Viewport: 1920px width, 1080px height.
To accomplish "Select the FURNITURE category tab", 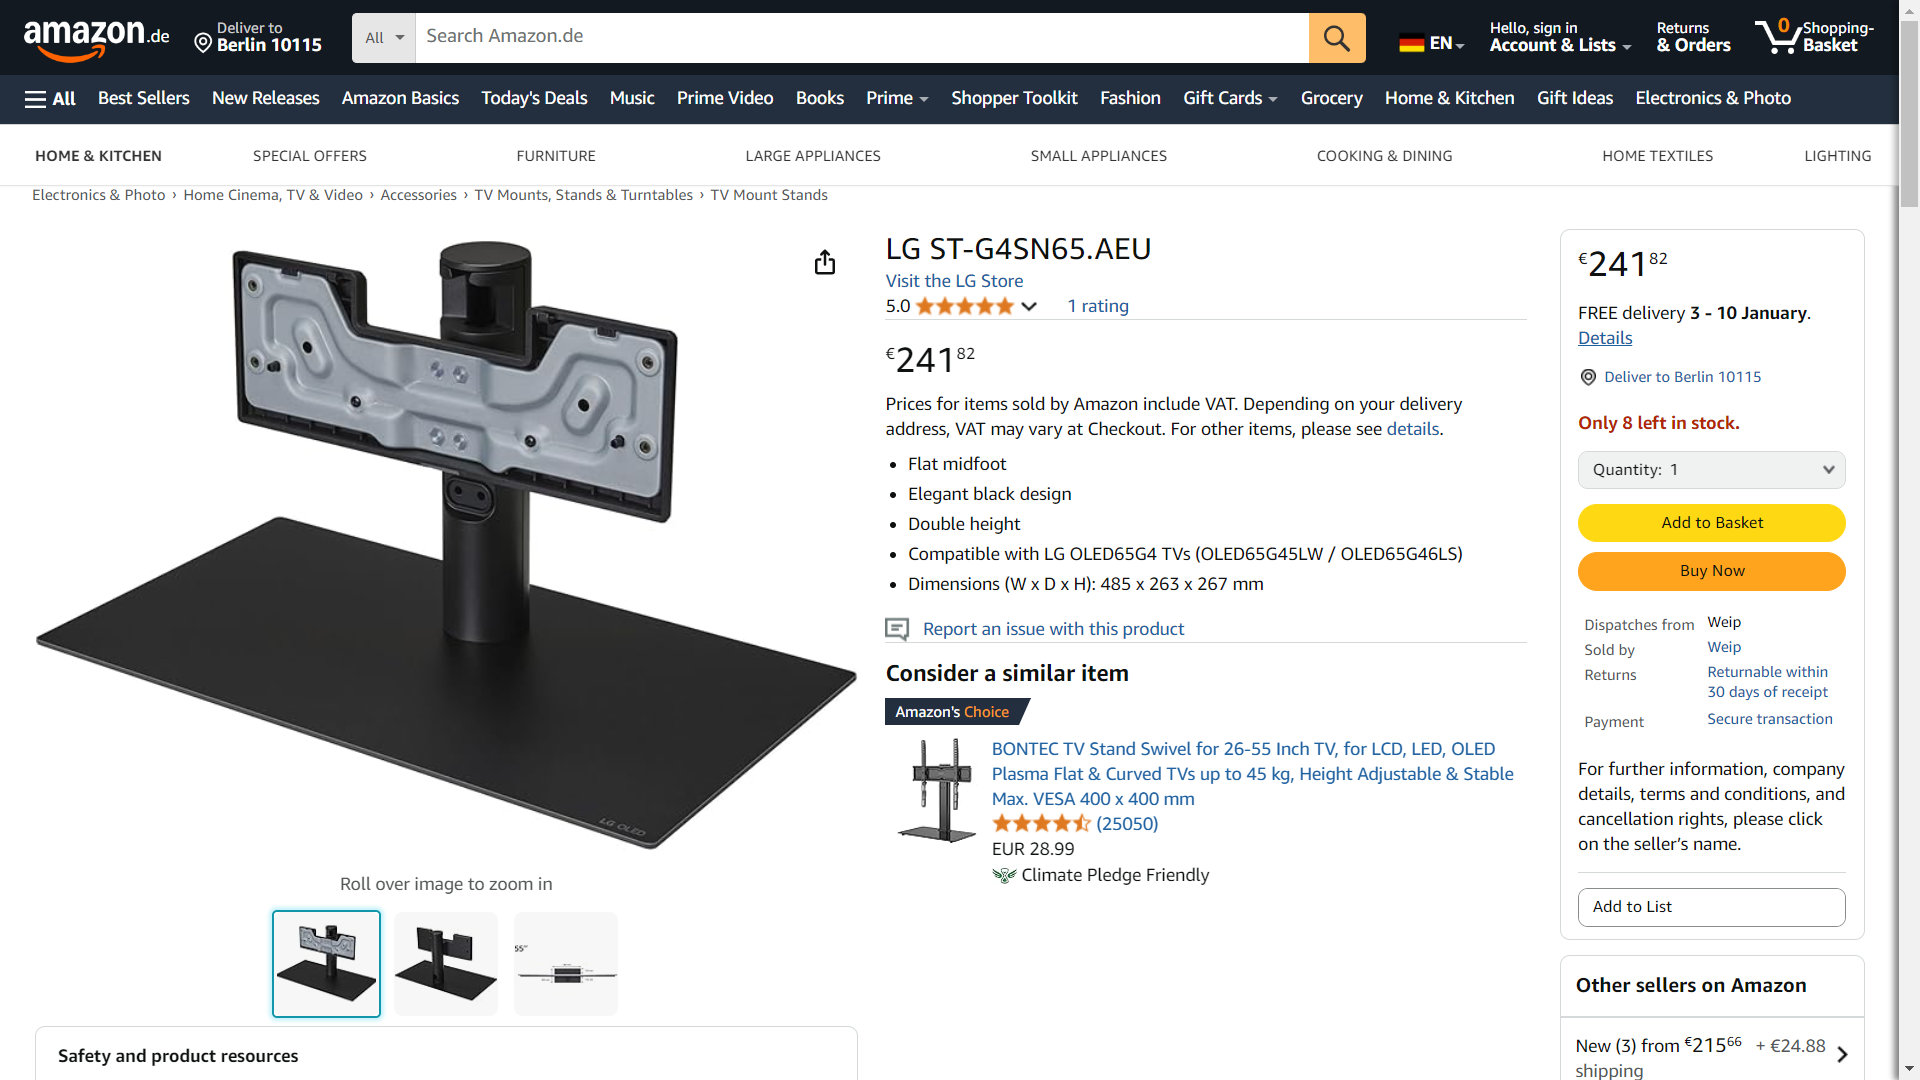I will click(x=556, y=156).
